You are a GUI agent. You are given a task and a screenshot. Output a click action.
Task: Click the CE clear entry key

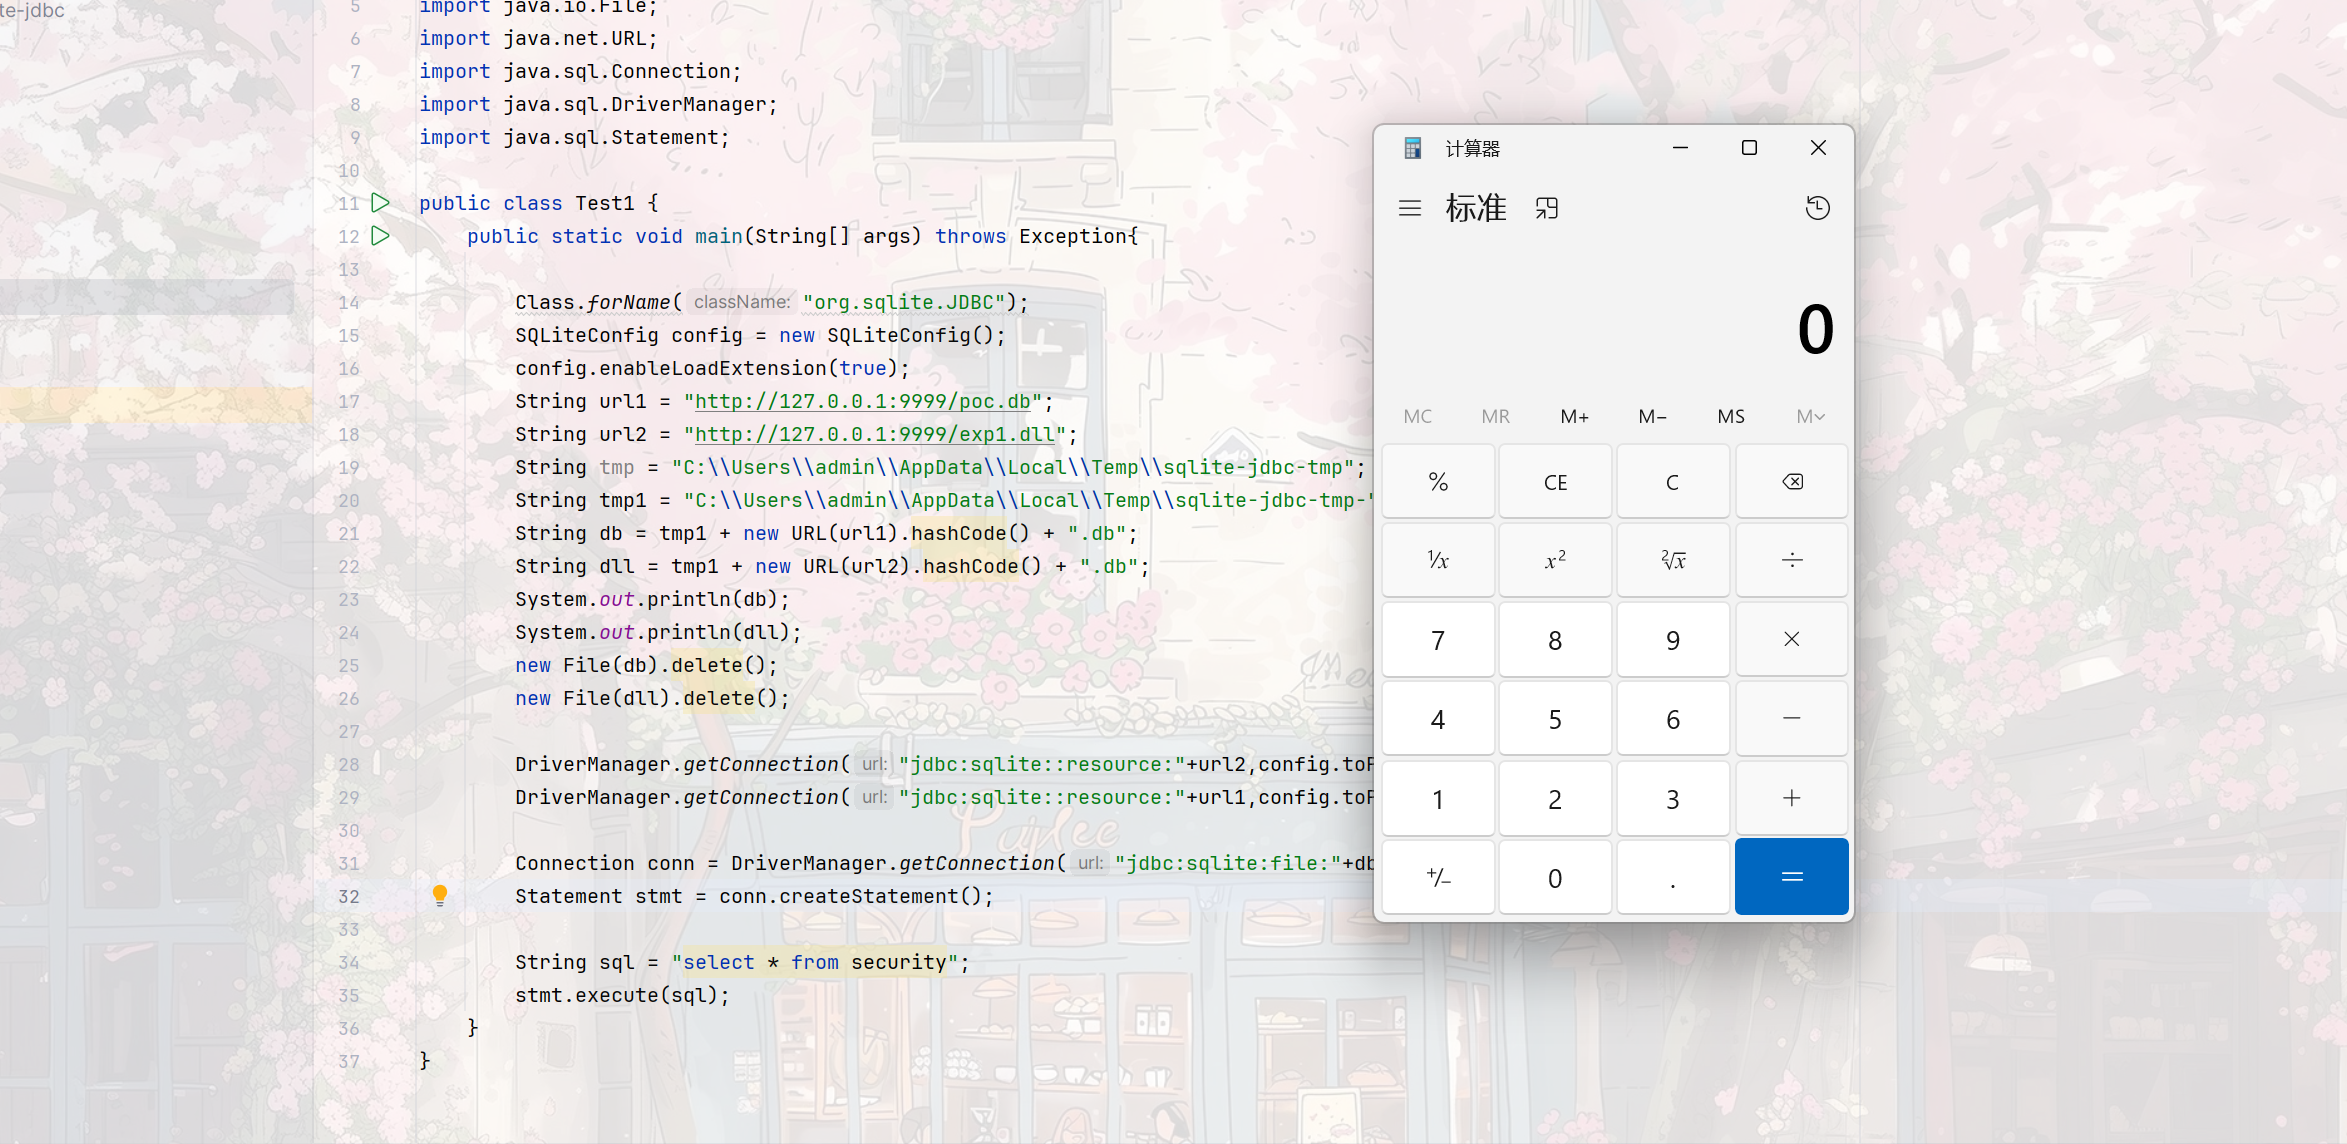(1555, 482)
